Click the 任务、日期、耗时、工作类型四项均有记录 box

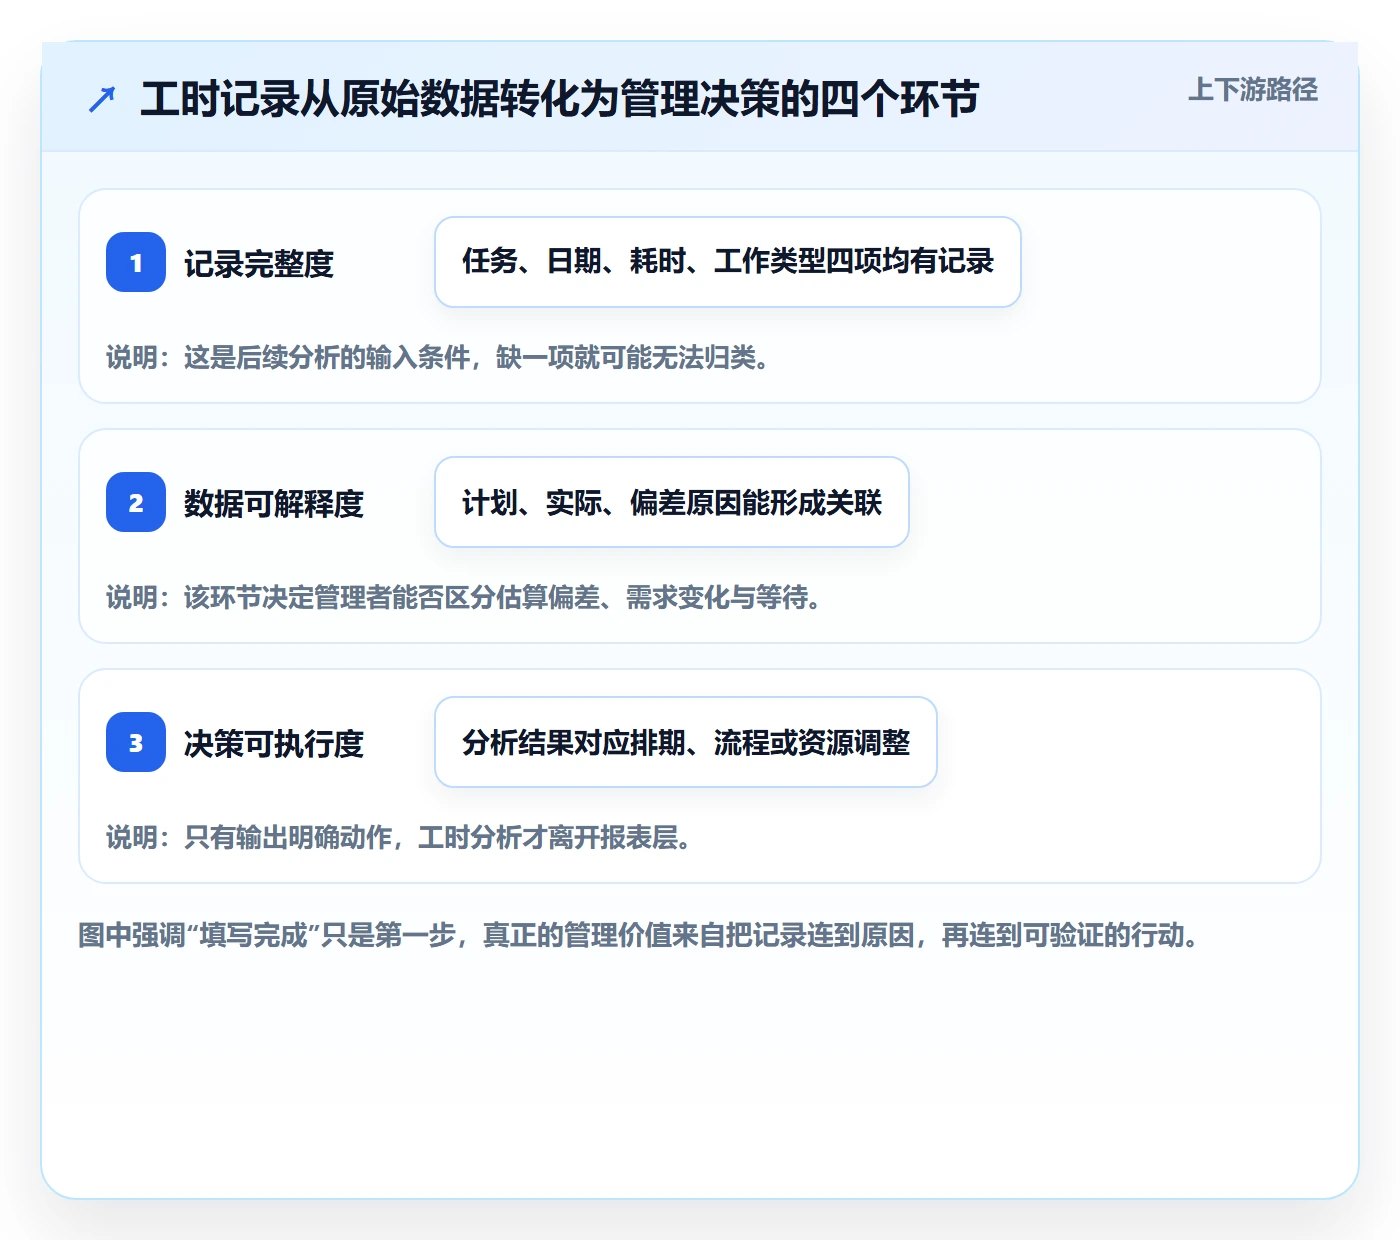[x=728, y=262]
